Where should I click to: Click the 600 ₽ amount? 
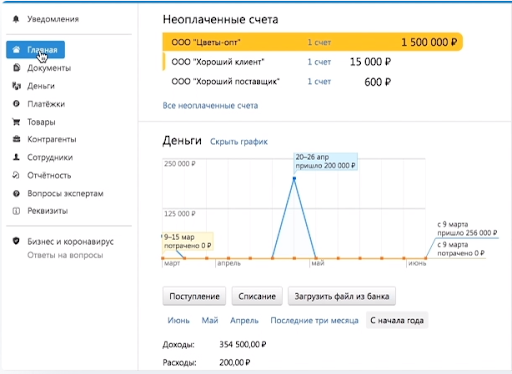[377, 82]
